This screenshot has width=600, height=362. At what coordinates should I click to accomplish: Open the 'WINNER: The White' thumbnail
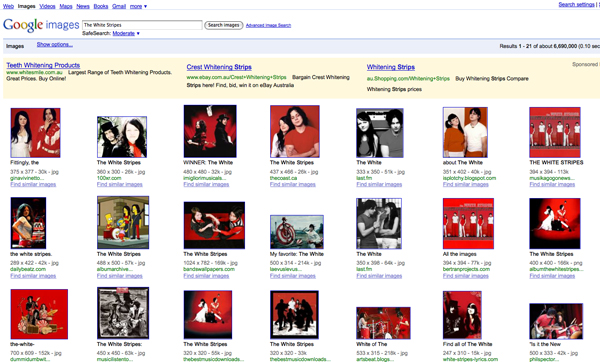pyautogui.click(x=210, y=131)
